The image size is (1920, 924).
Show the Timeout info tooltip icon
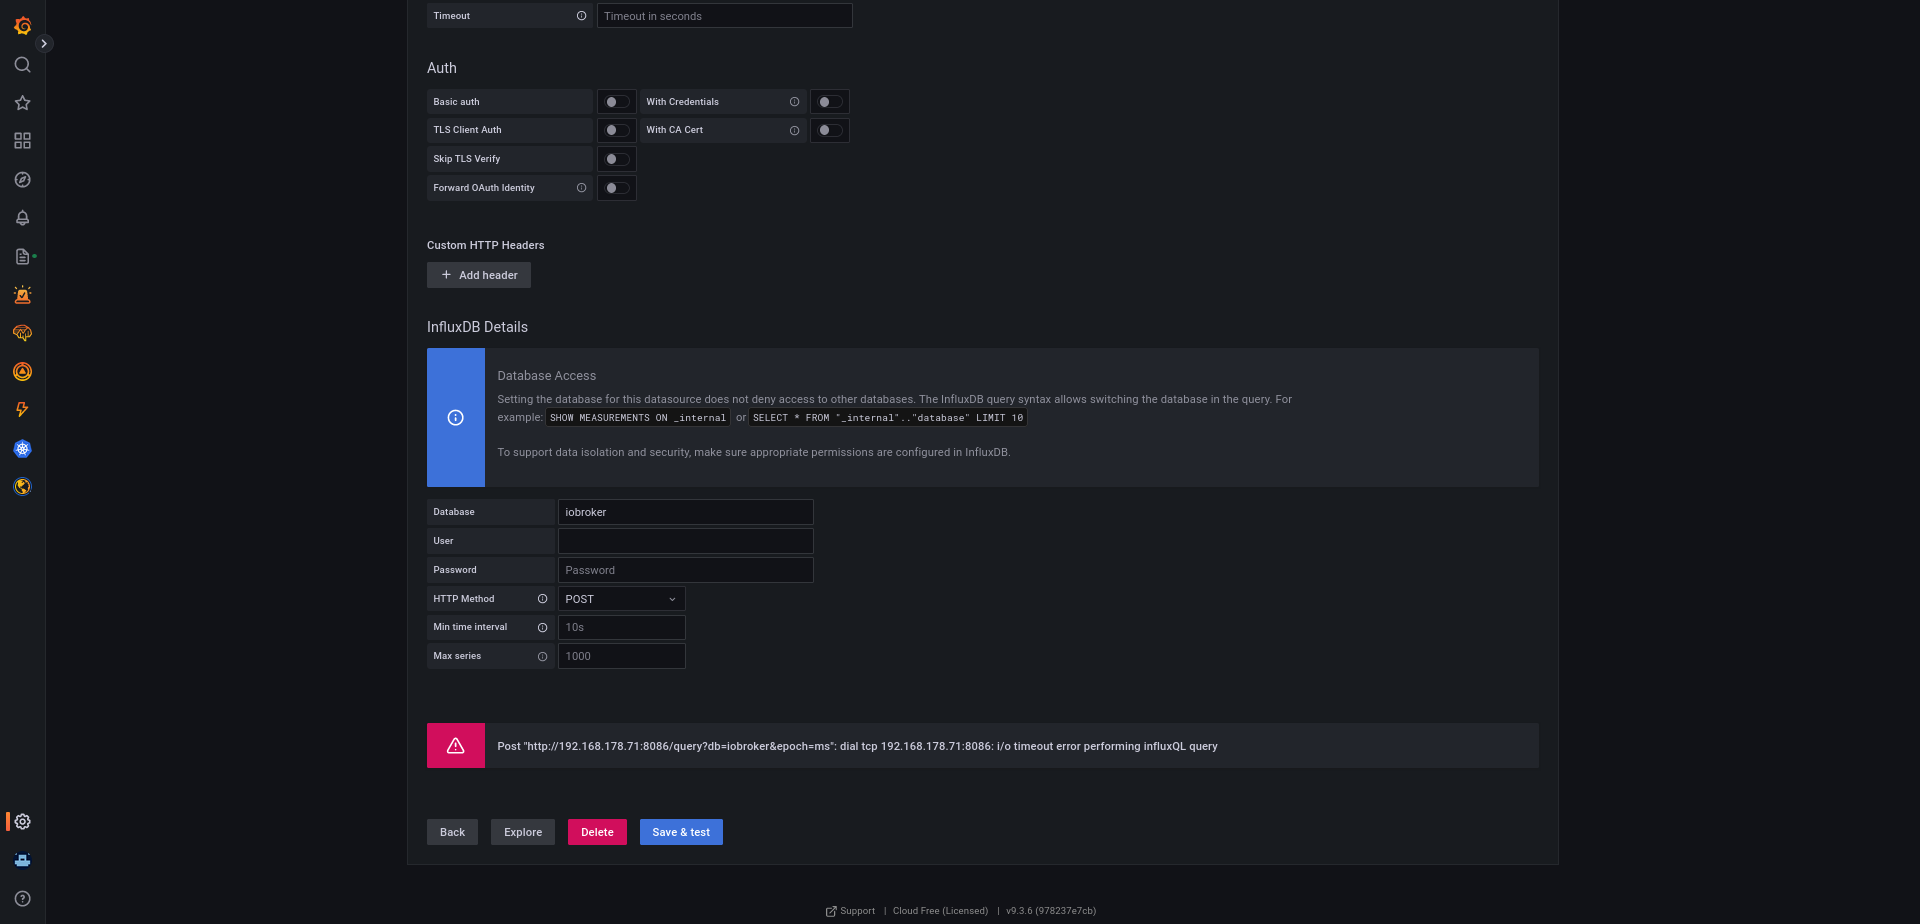[581, 16]
